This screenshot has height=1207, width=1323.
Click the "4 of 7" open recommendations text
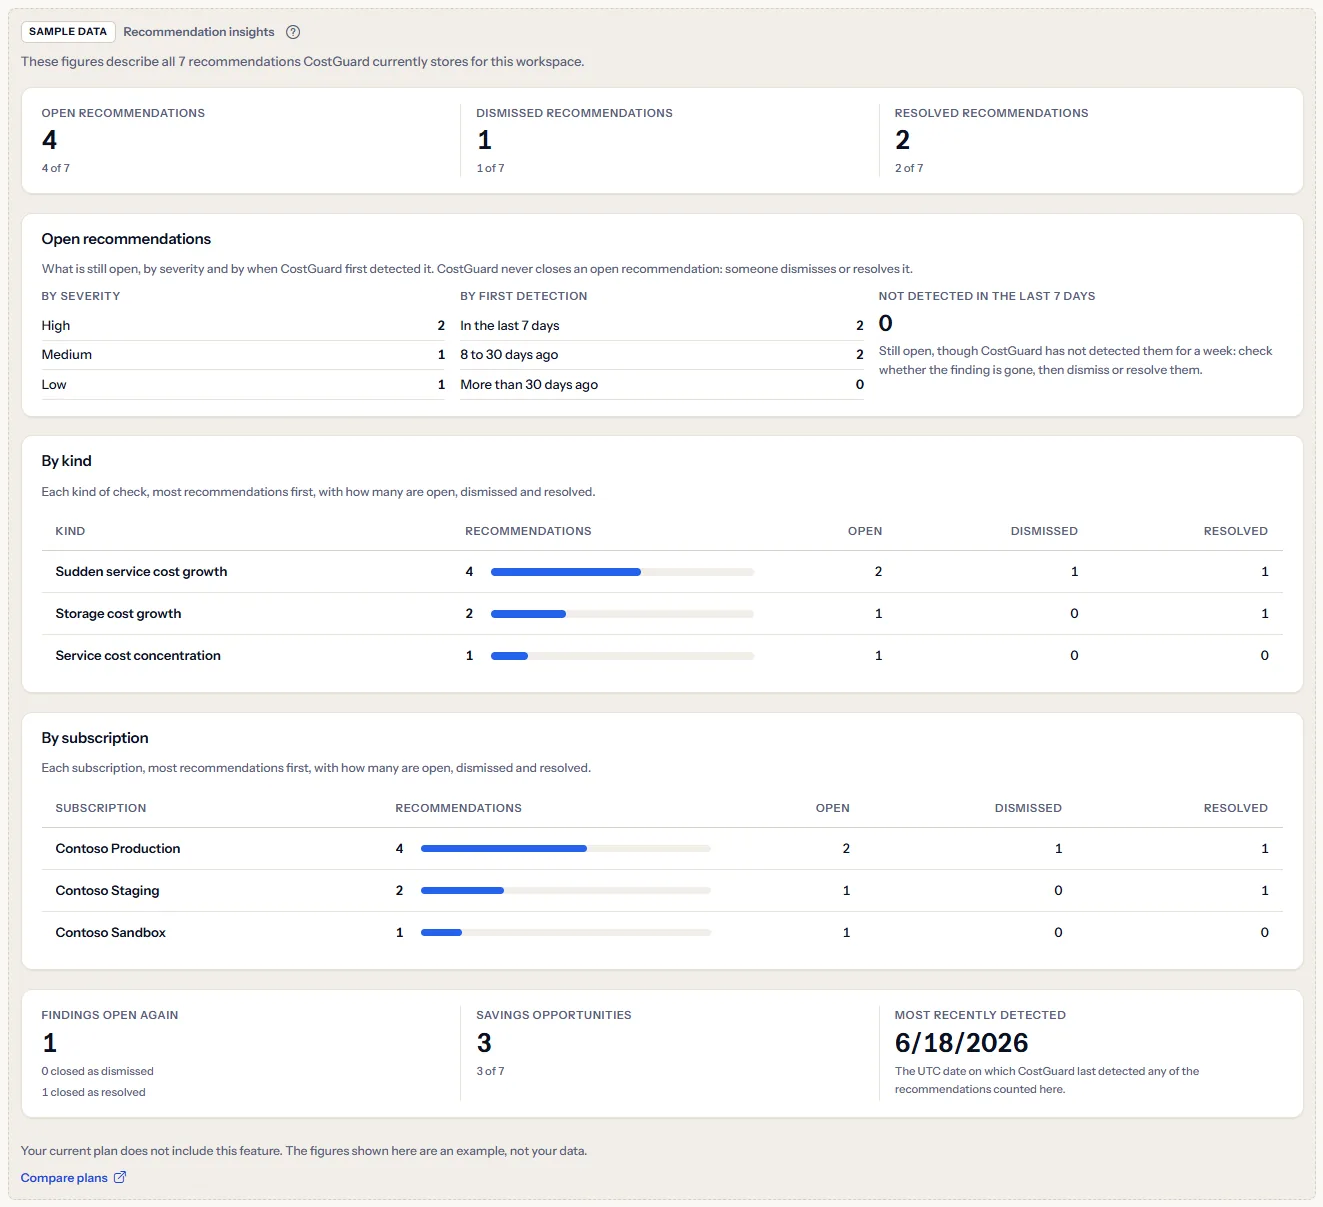pos(56,168)
